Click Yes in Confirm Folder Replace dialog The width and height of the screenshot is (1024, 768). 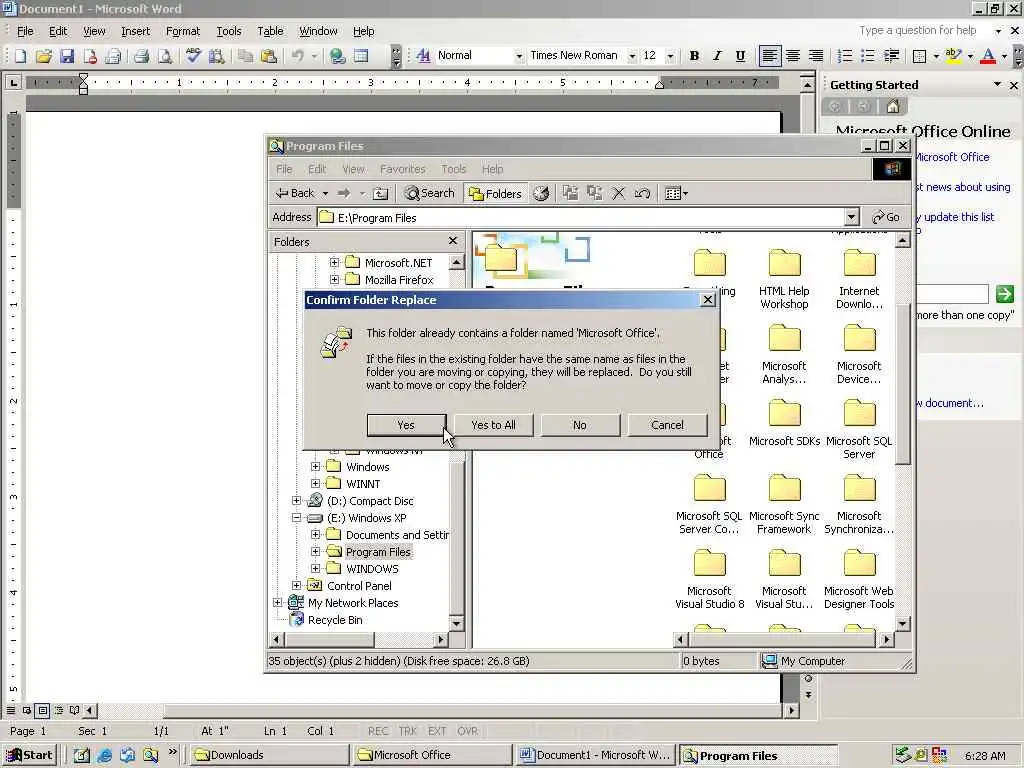pyautogui.click(x=406, y=425)
